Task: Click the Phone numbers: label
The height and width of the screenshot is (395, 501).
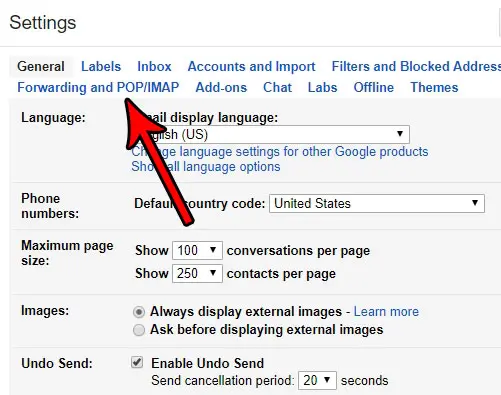Action: coord(50,206)
